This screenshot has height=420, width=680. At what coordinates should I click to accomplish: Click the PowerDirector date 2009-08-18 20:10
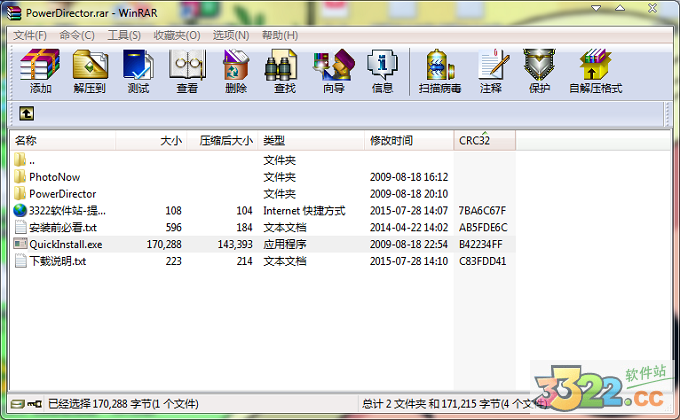coord(409,194)
